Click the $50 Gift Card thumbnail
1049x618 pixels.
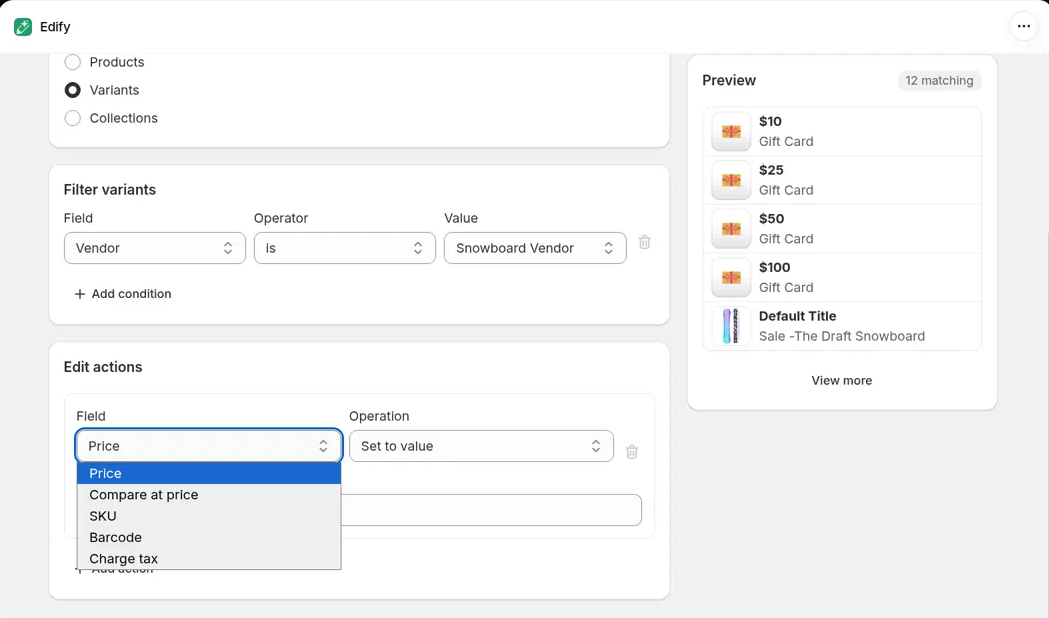click(x=731, y=229)
